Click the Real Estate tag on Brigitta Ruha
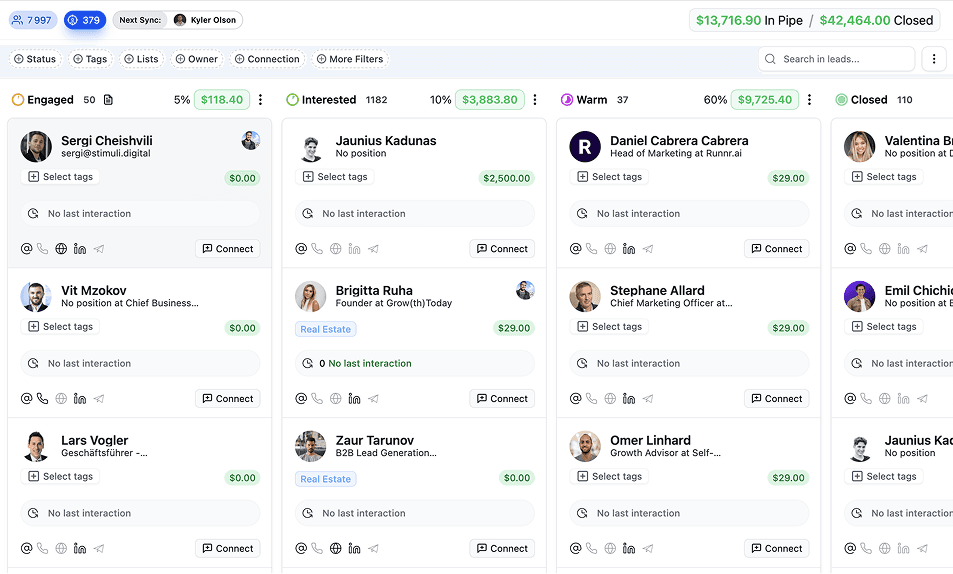The height and width of the screenshot is (574, 953). (326, 329)
